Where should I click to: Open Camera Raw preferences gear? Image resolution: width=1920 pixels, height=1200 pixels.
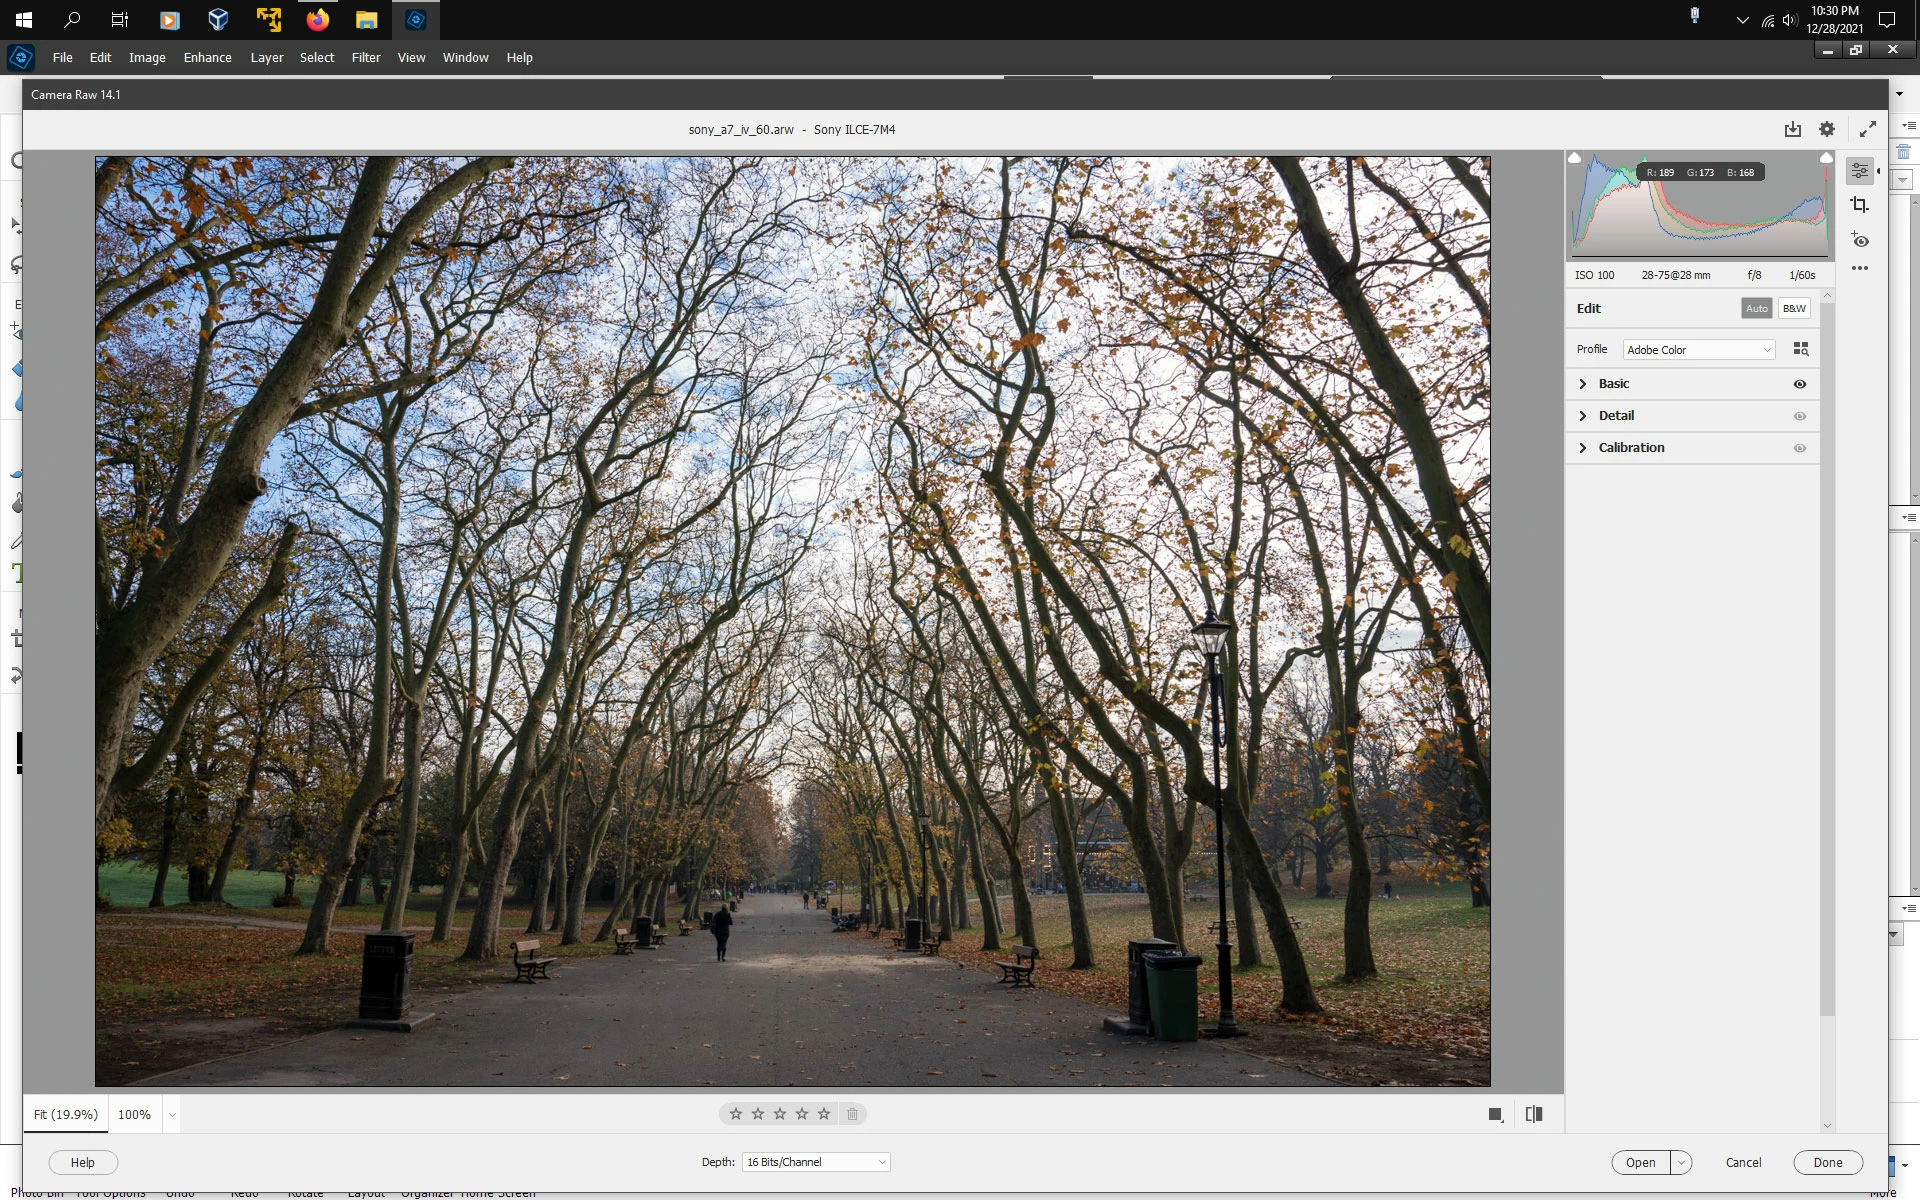[1827, 129]
